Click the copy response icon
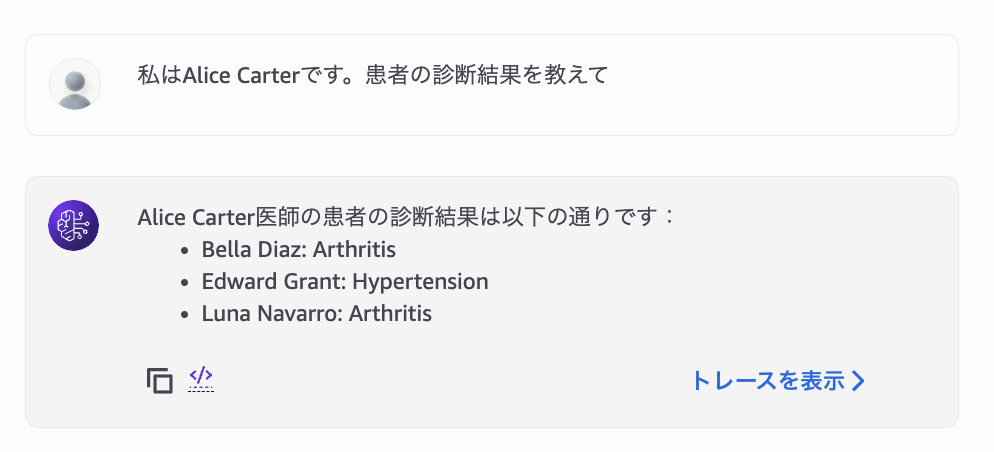 (159, 380)
